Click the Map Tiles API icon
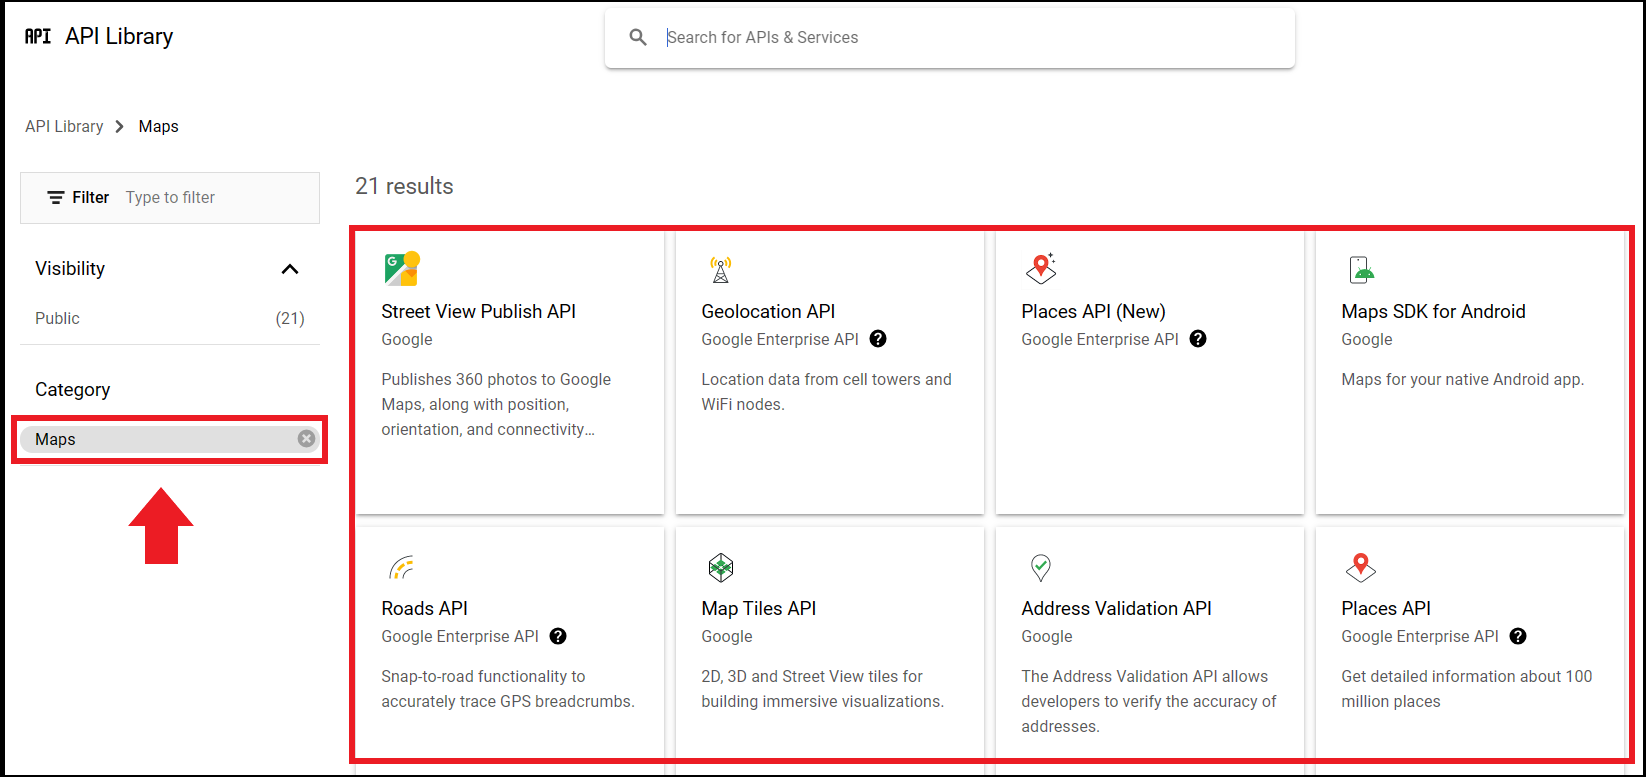1646x777 pixels. point(720,568)
